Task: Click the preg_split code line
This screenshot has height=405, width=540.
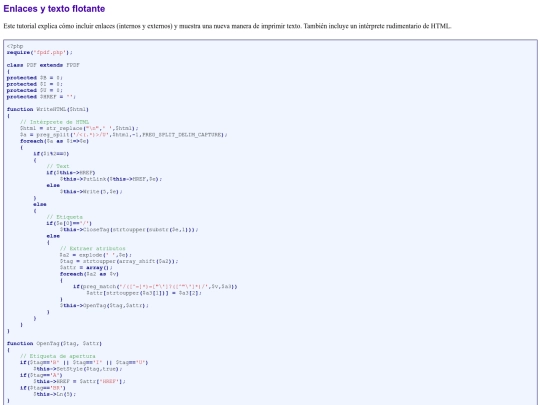Action: [x=124, y=134]
